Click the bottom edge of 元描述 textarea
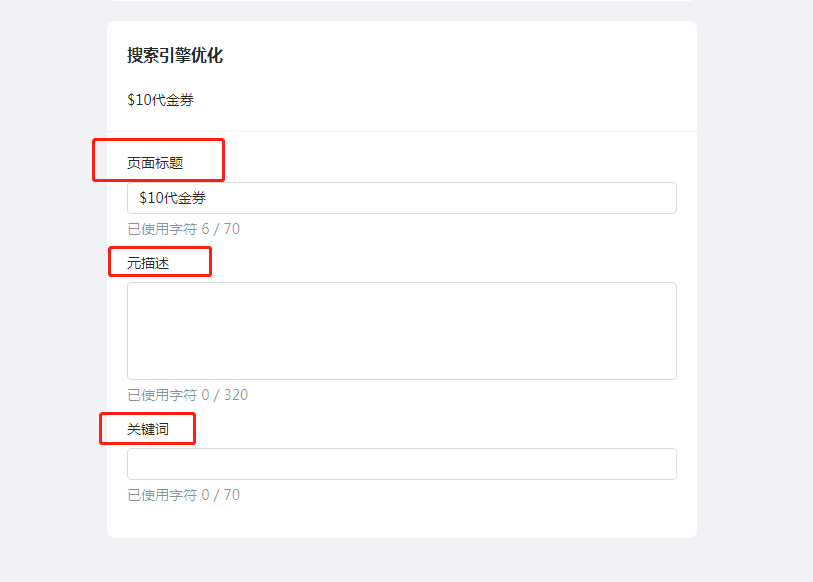 pos(402,379)
